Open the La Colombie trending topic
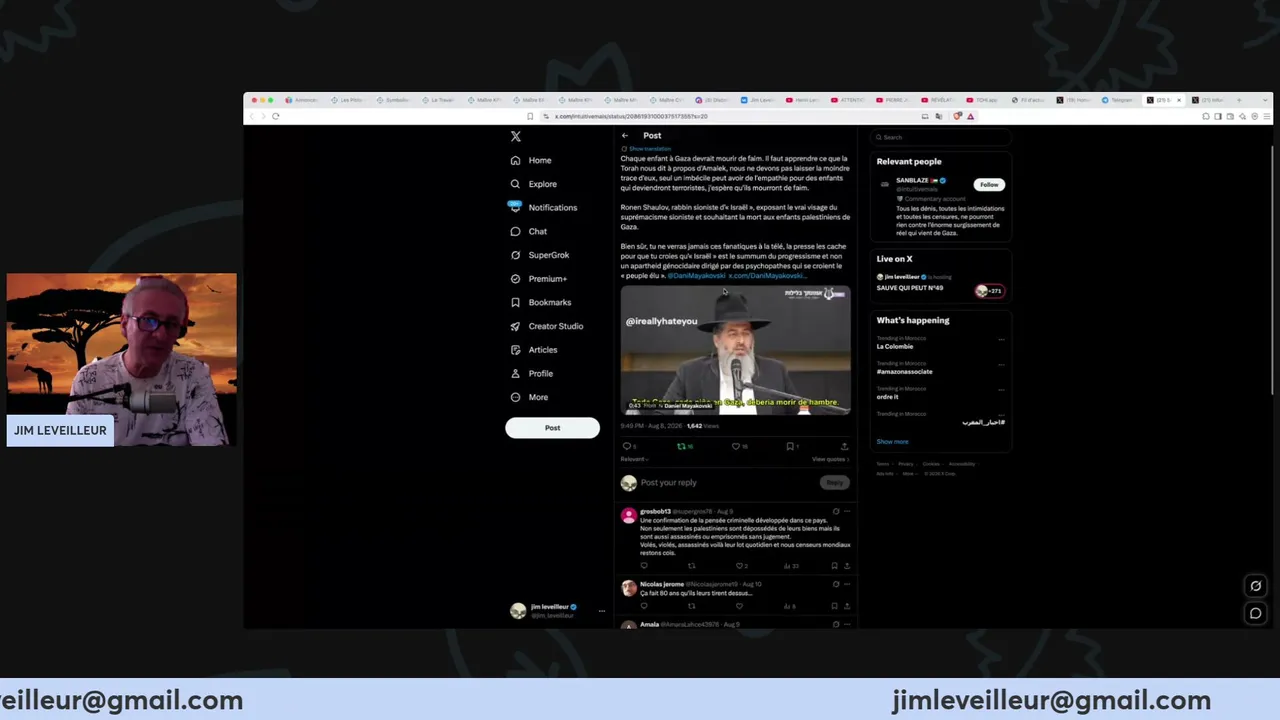The image size is (1280, 720). coord(895,346)
